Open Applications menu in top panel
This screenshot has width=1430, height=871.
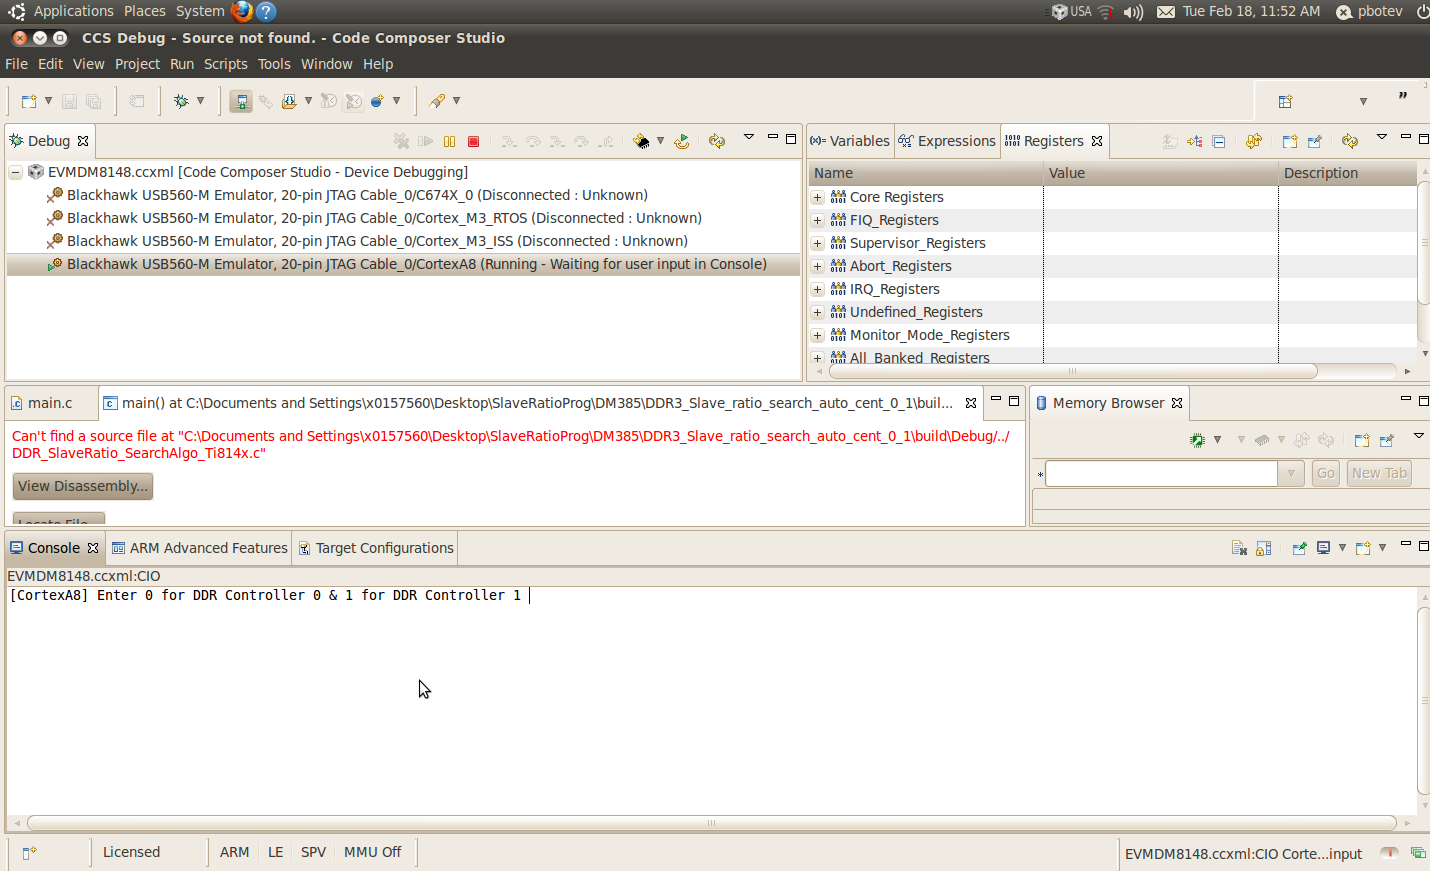[x=73, y=11]
